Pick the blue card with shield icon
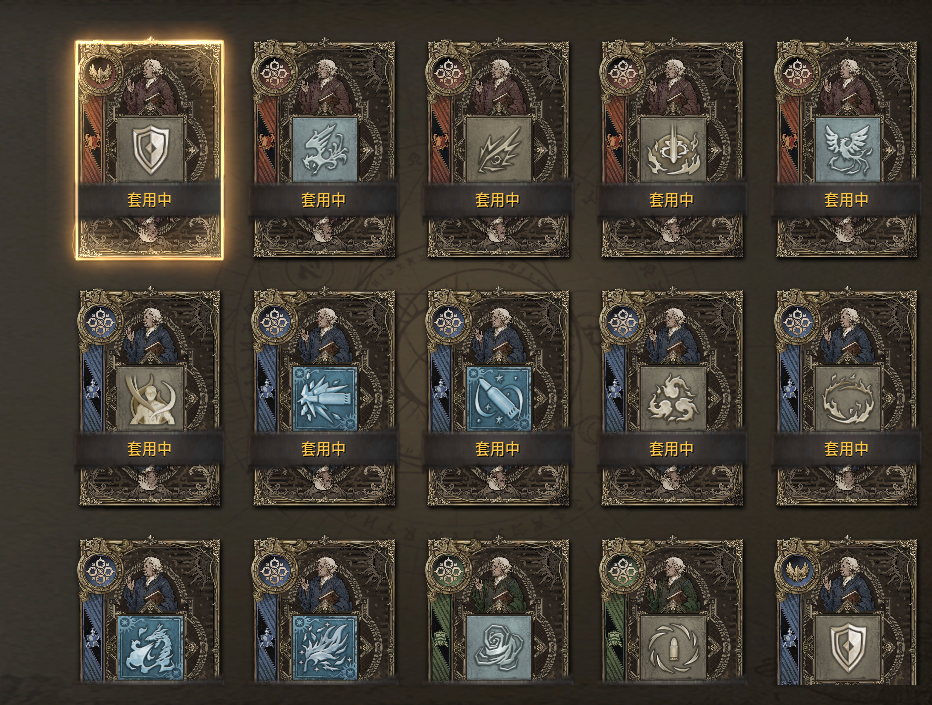 tap(846, 611)
